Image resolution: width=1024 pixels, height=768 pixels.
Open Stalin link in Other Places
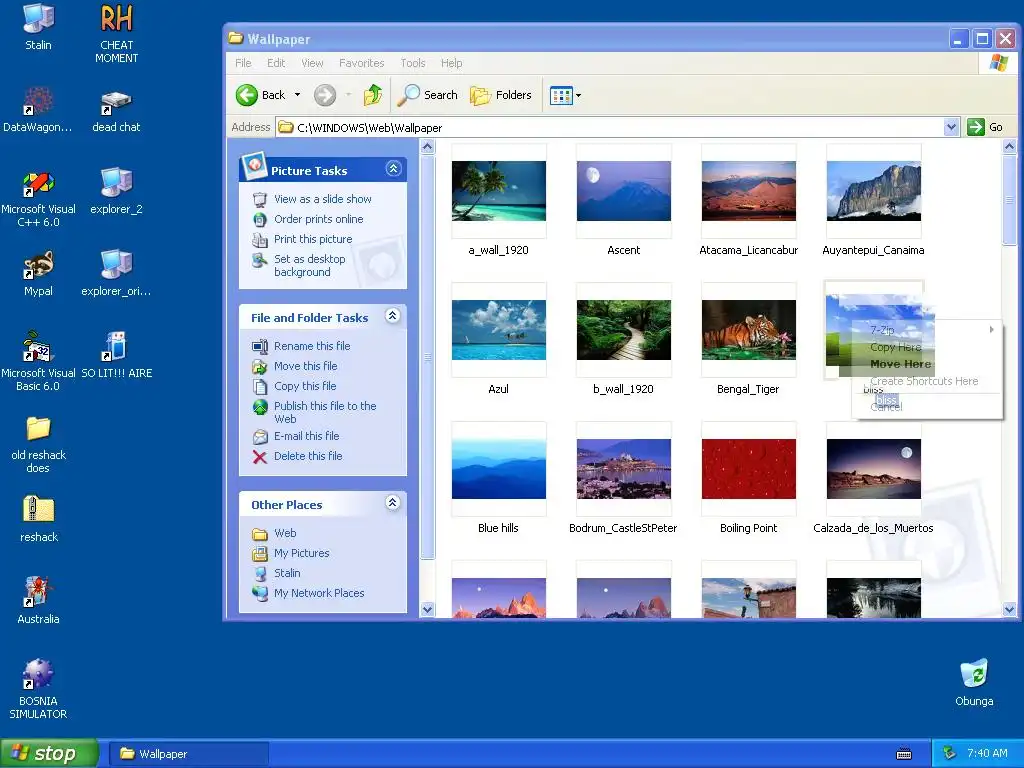pos(287,573)
